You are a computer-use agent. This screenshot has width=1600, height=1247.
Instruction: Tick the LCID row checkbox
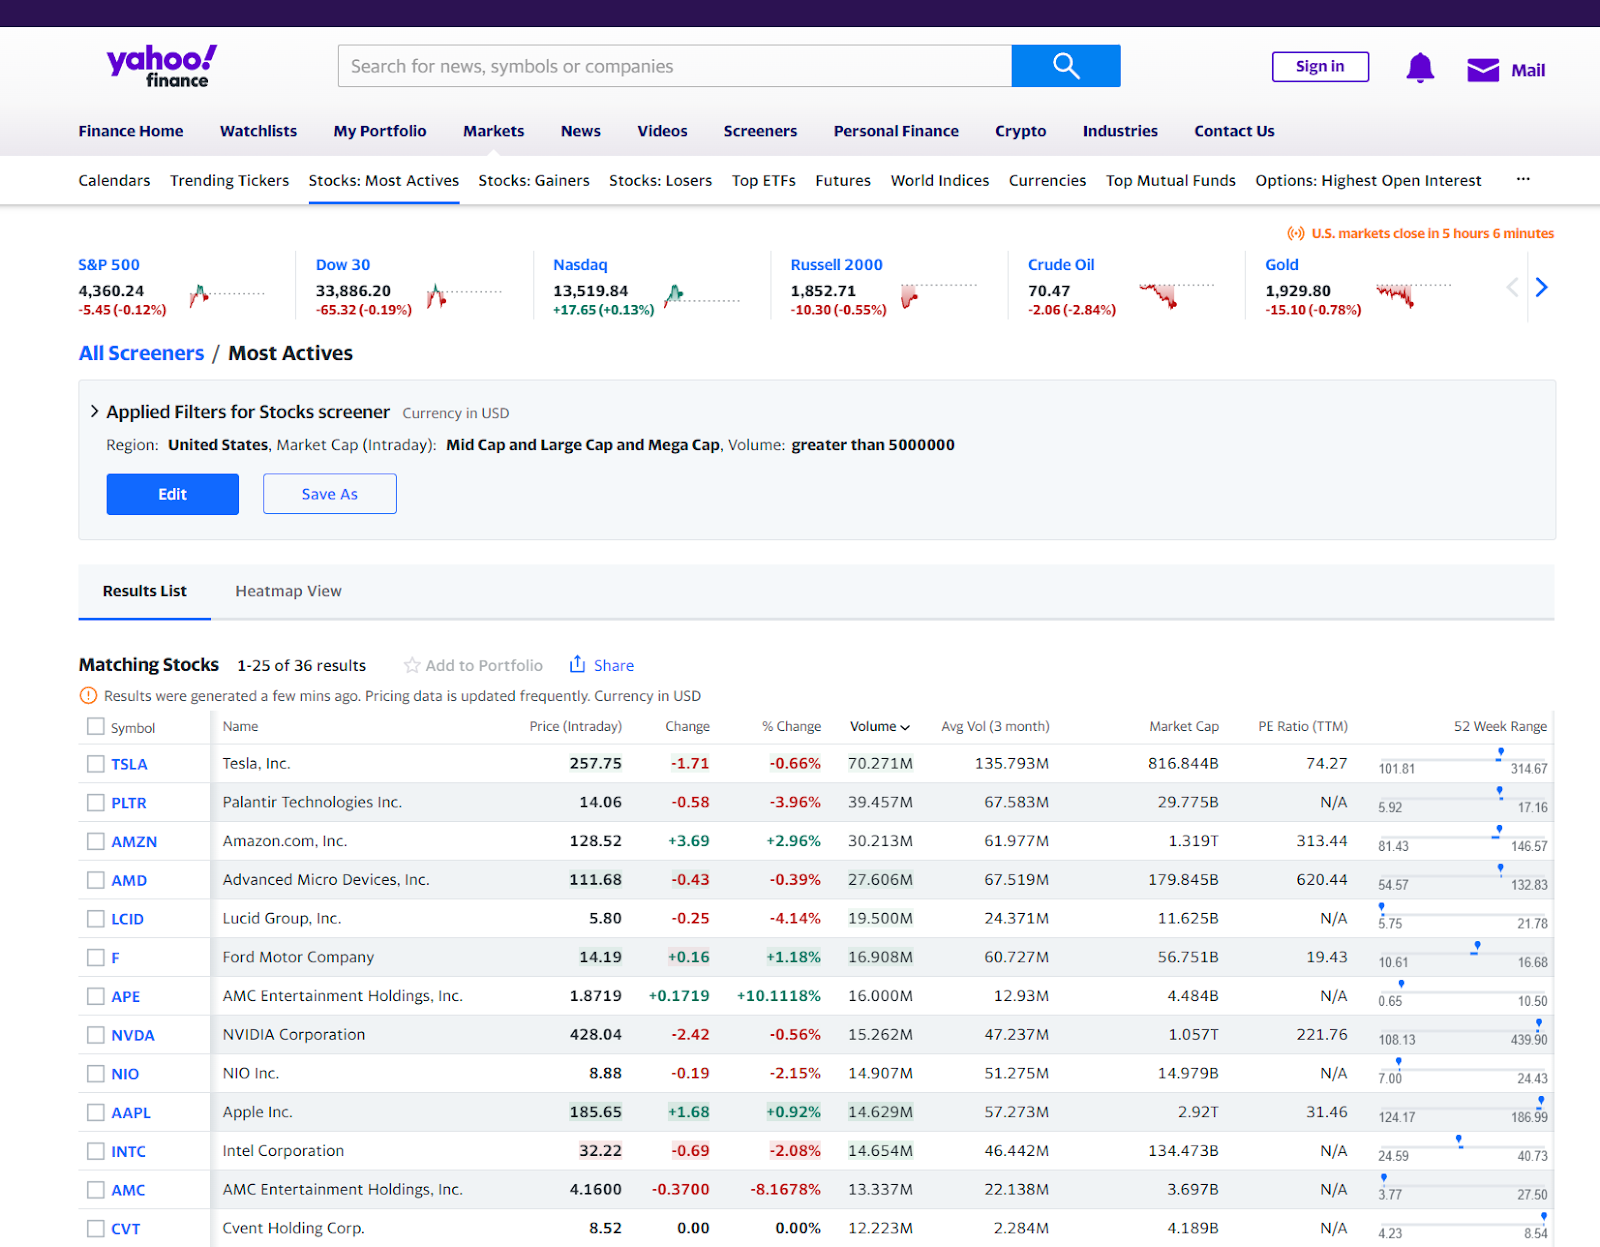tap(95, 918)
